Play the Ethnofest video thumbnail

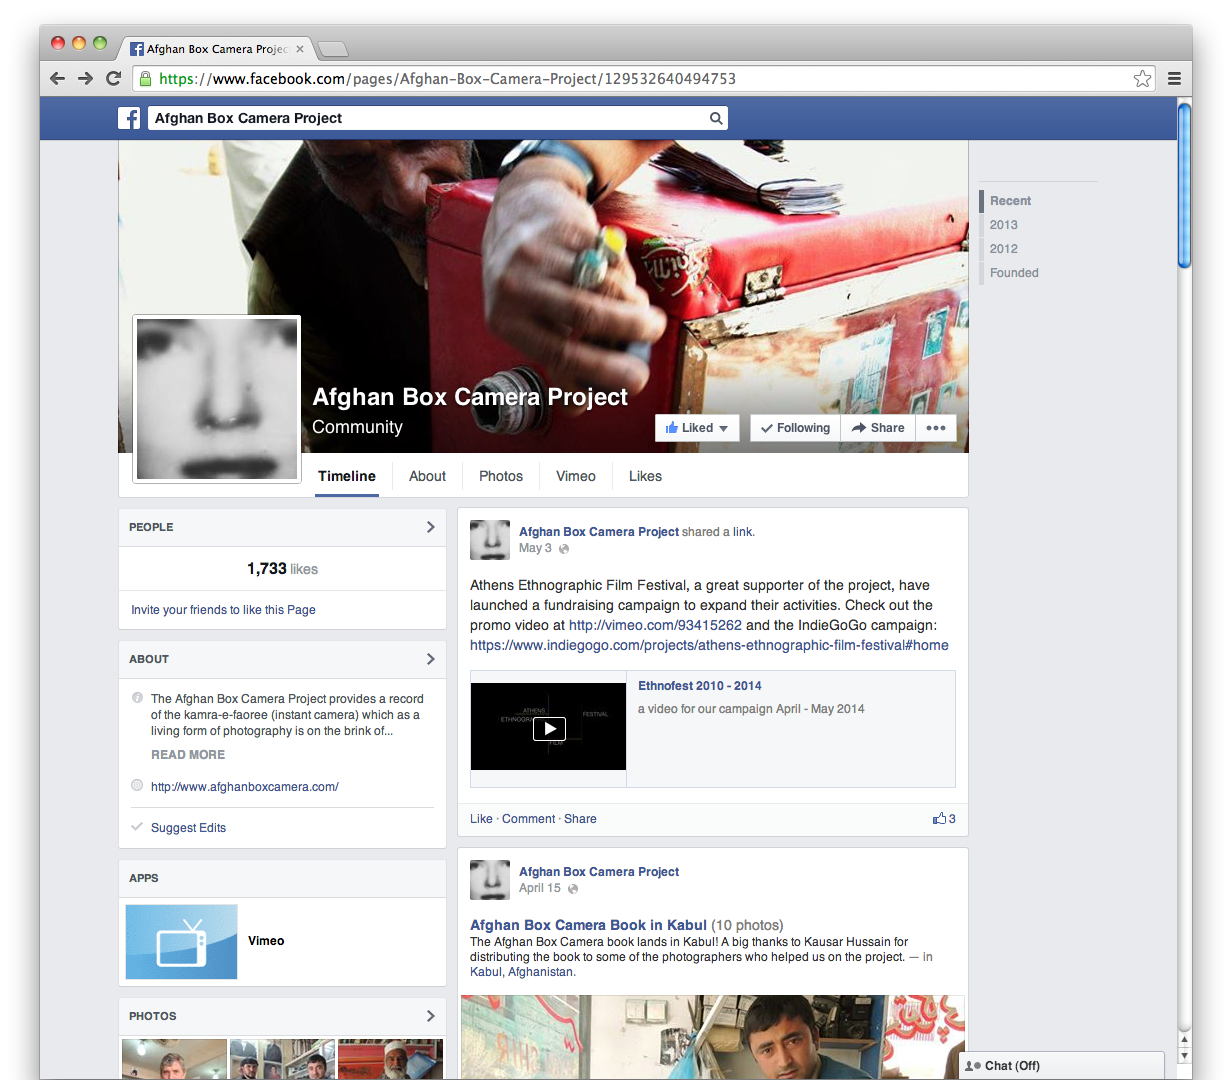tap(548, 727)
